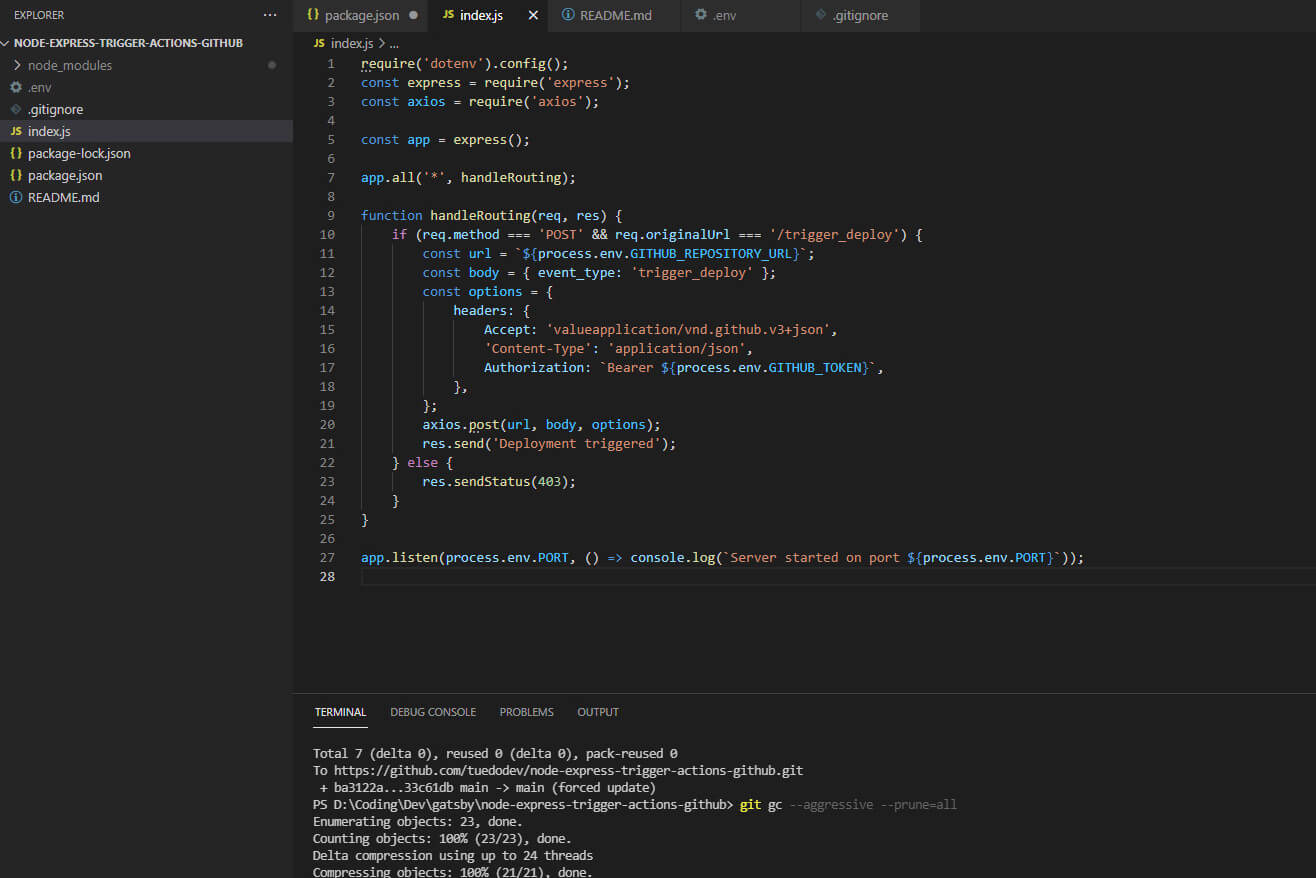Select index.js in the Explorer tree

(x=146, y=131)
